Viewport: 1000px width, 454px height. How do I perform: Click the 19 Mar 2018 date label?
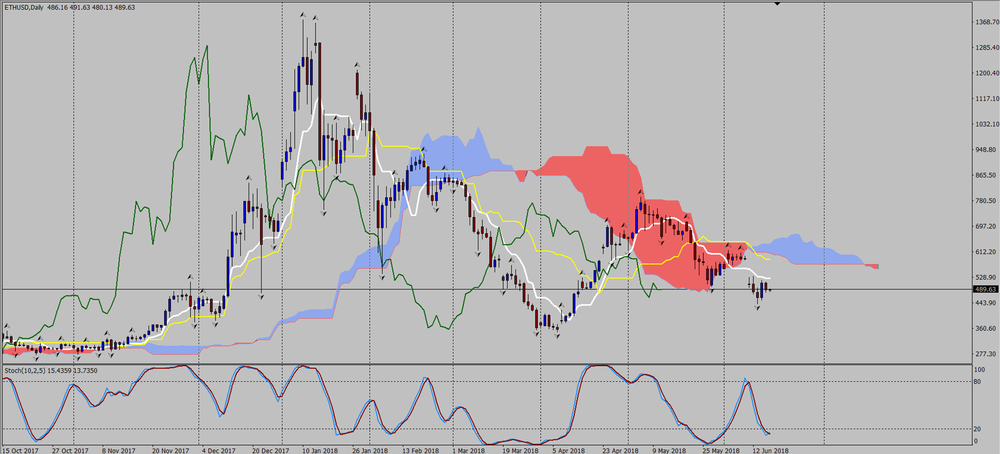[x=520, y=450]
